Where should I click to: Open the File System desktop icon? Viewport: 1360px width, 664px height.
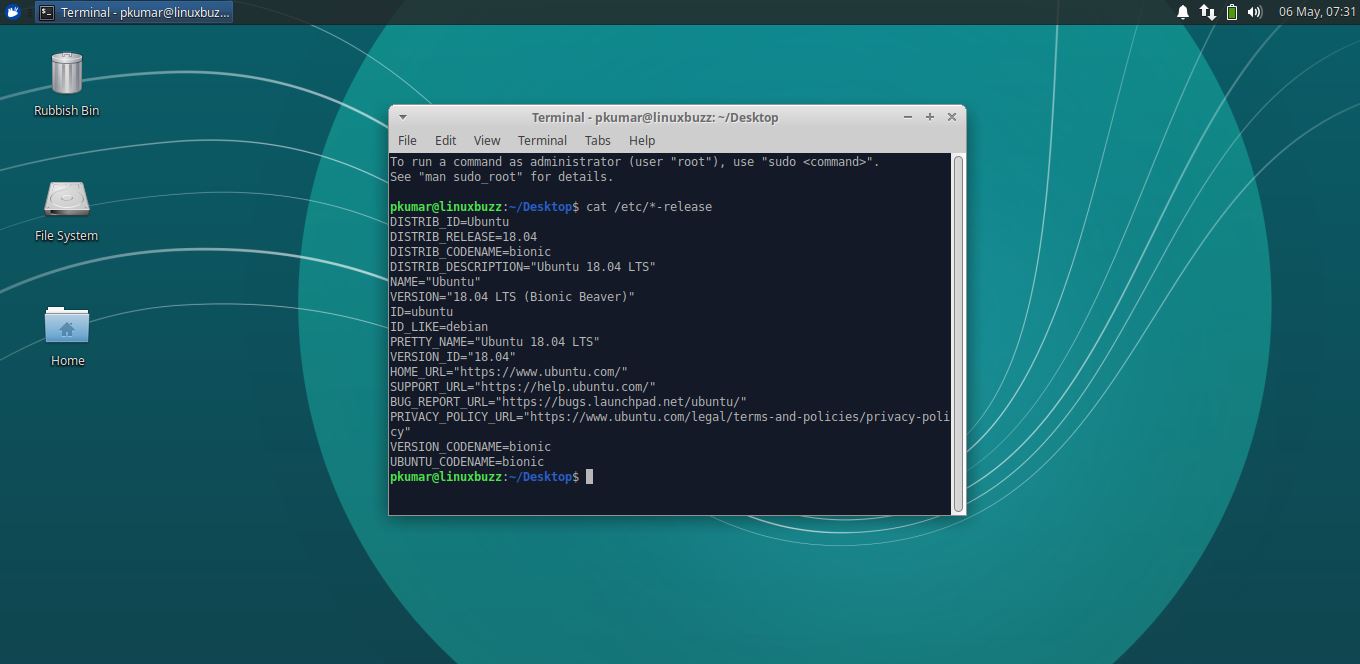coord(67,210)
